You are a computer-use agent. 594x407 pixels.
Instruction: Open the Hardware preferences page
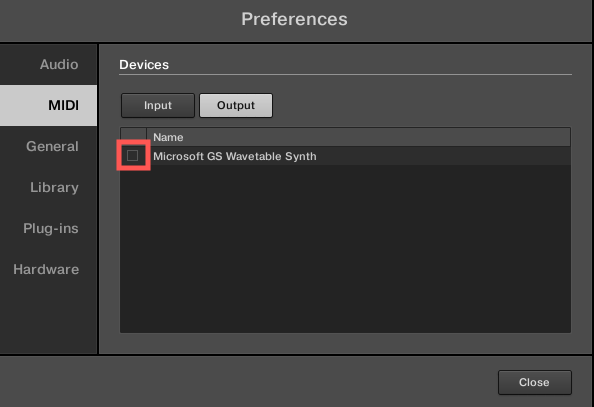tap(48, 269)
